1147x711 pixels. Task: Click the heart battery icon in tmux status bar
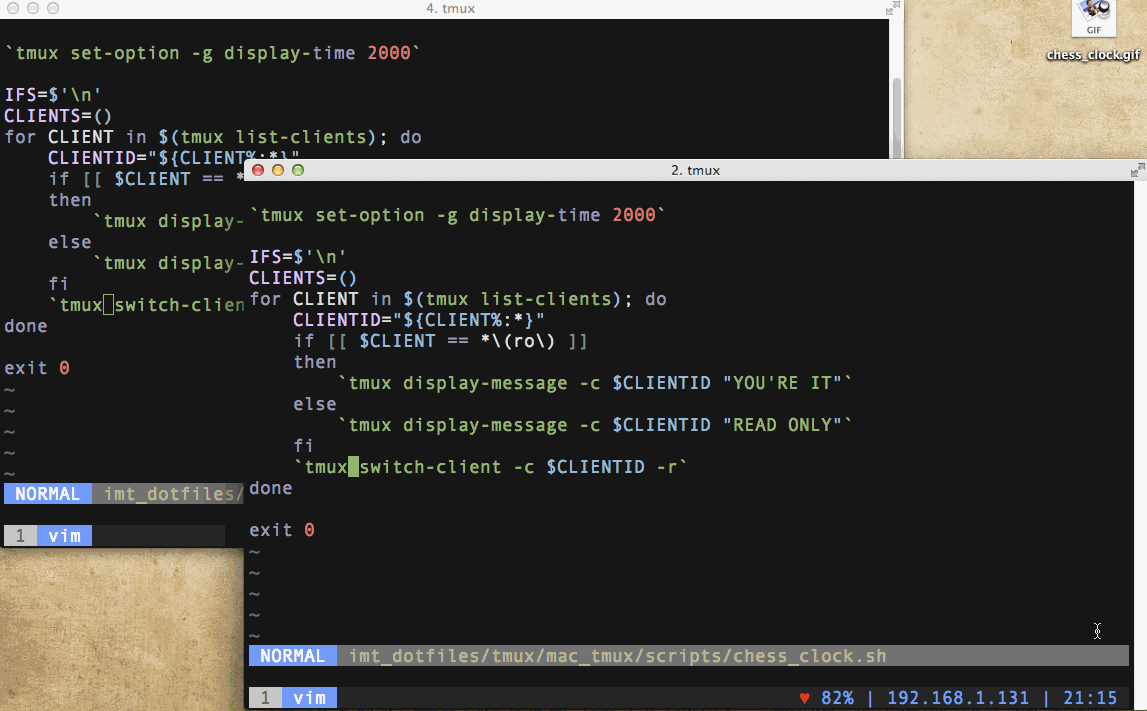tap(804, 698)
